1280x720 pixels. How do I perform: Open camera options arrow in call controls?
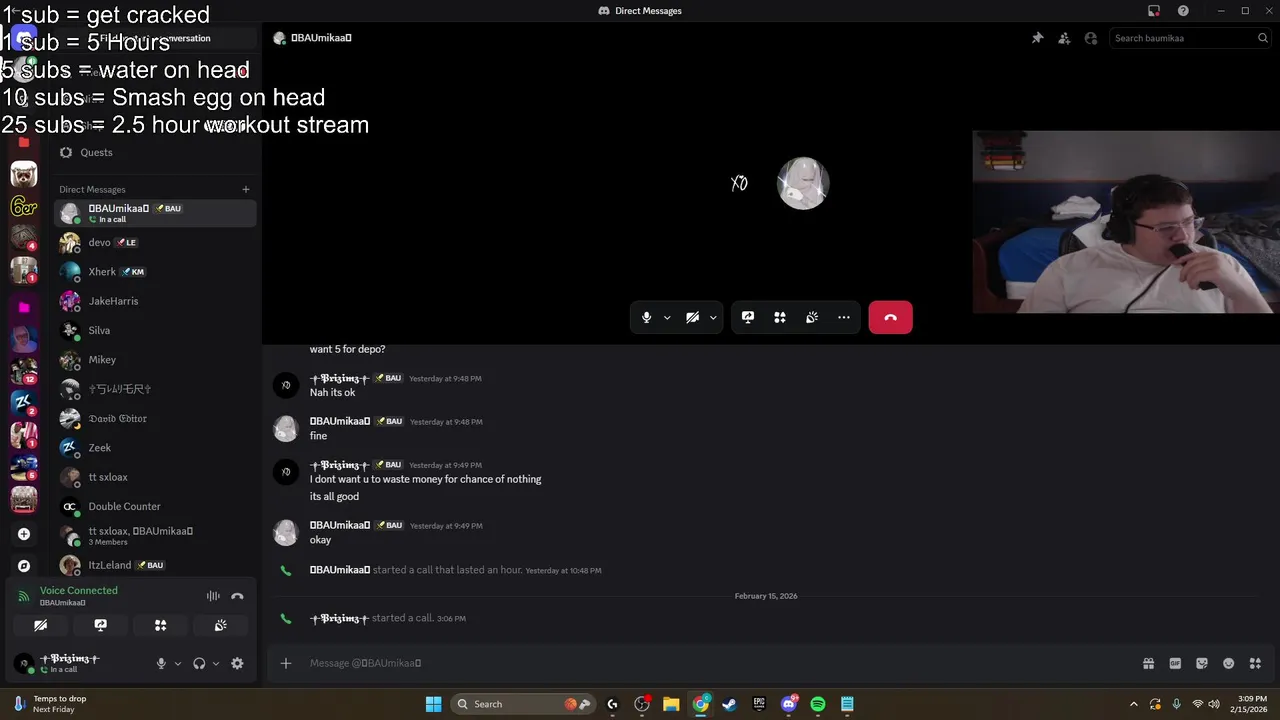[x=713, y=318]
